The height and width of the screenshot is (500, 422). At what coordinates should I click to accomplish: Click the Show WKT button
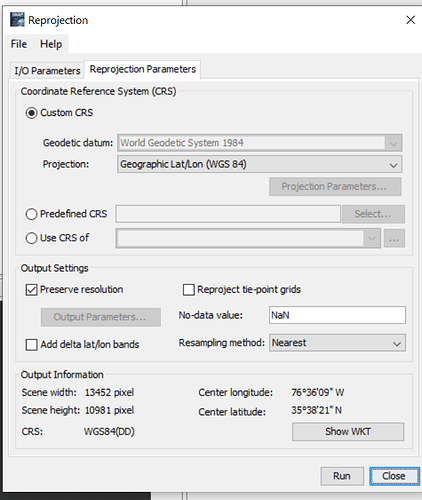(348, 432)
